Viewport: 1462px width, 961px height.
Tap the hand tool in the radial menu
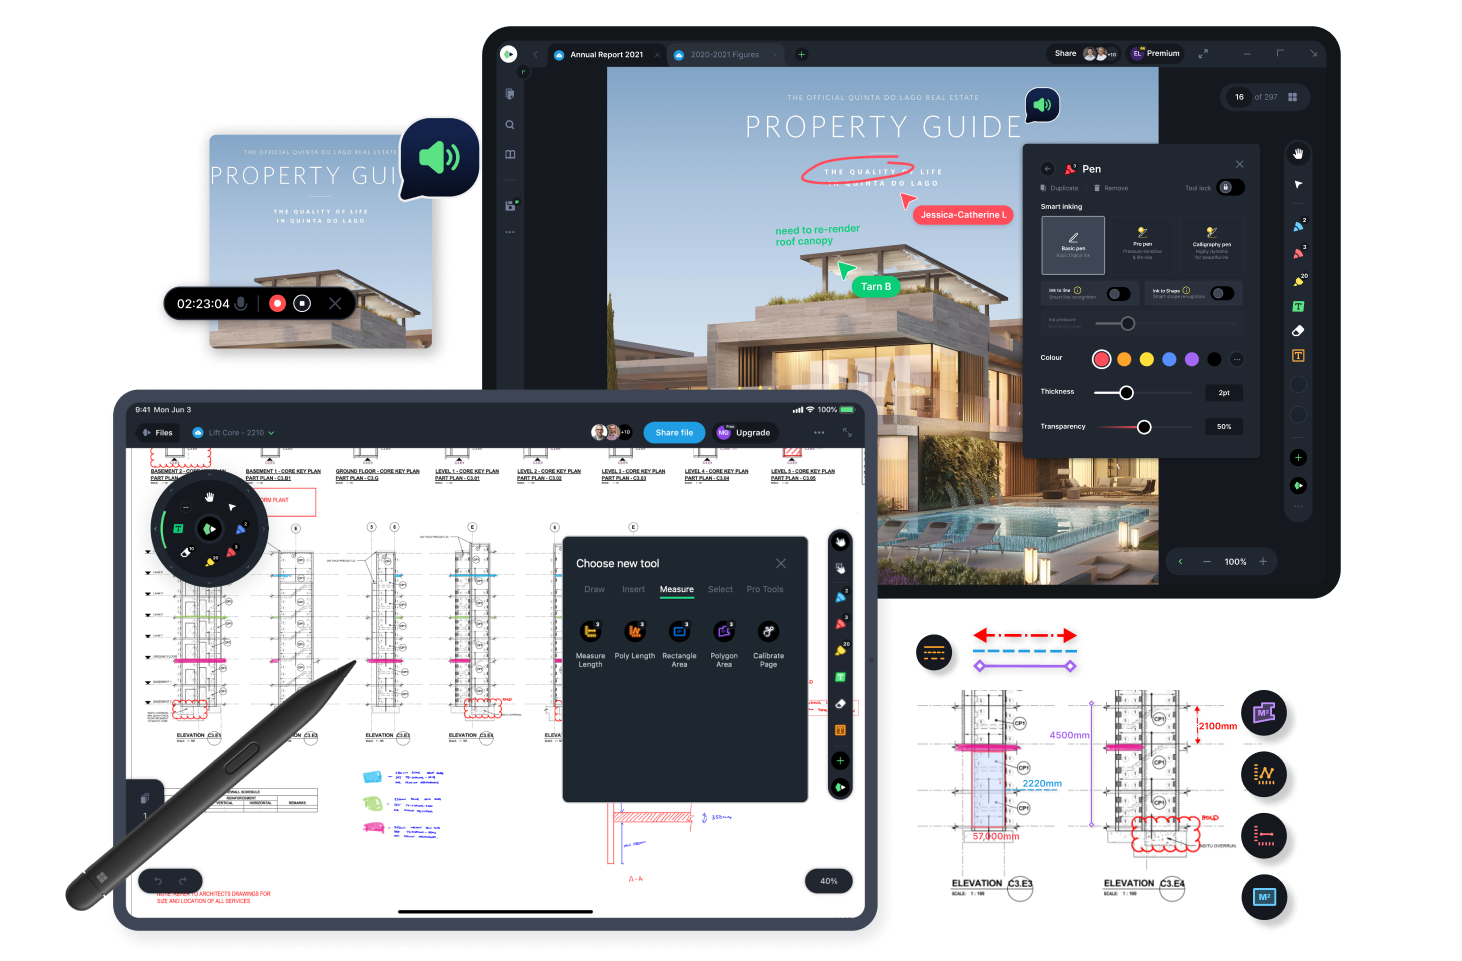tap(210, 497)
